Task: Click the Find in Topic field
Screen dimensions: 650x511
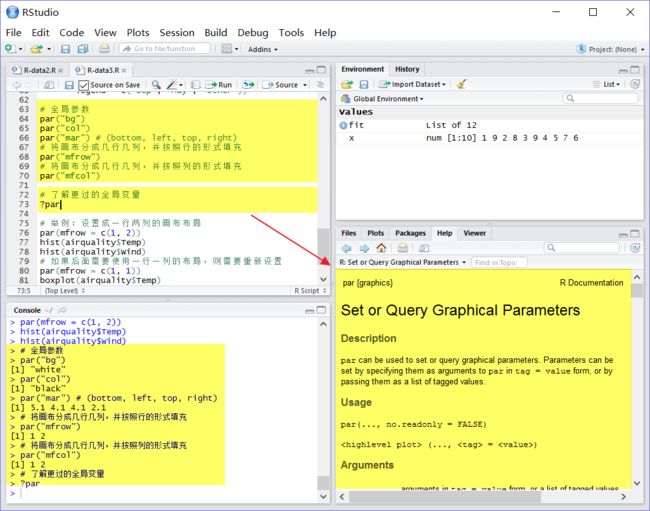Action: pyautogui.click(x=499, y=262)
